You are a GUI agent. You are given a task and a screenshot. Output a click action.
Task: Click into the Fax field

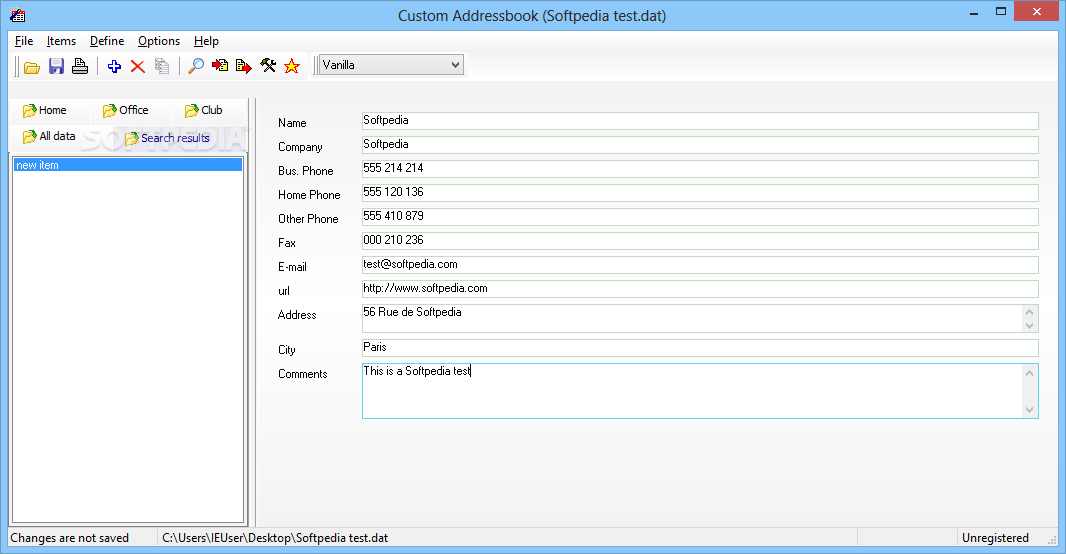(x=700, y=241)
